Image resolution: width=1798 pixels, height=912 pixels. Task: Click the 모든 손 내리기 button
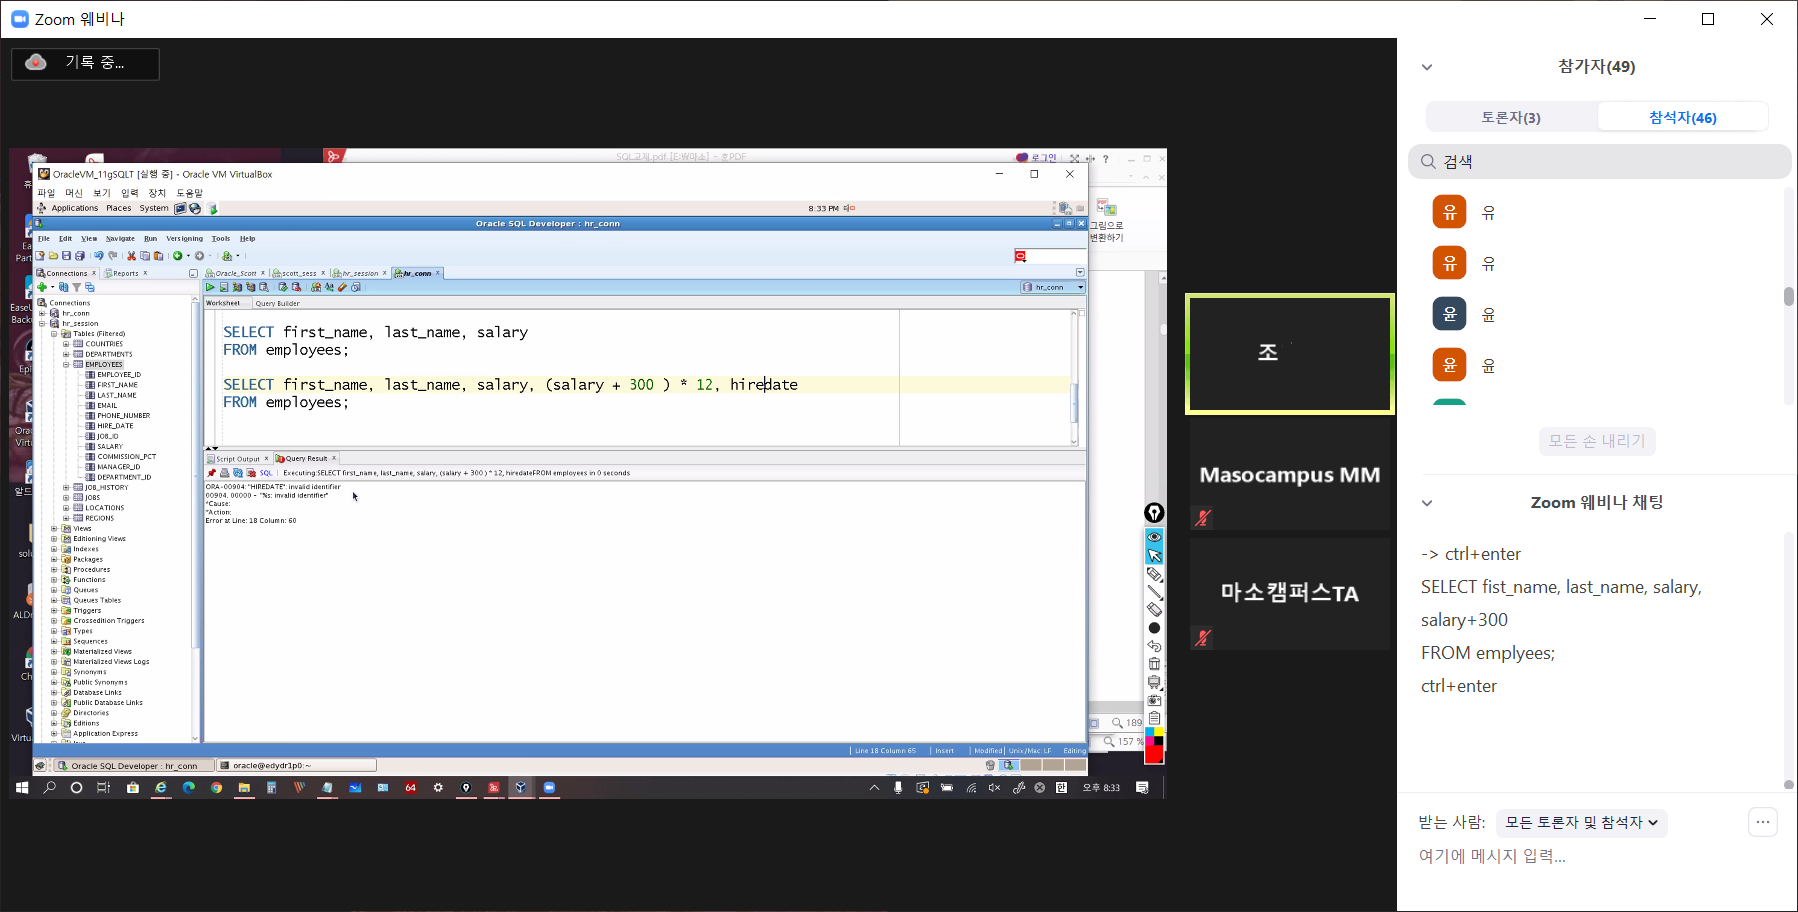click(1597, 441)
